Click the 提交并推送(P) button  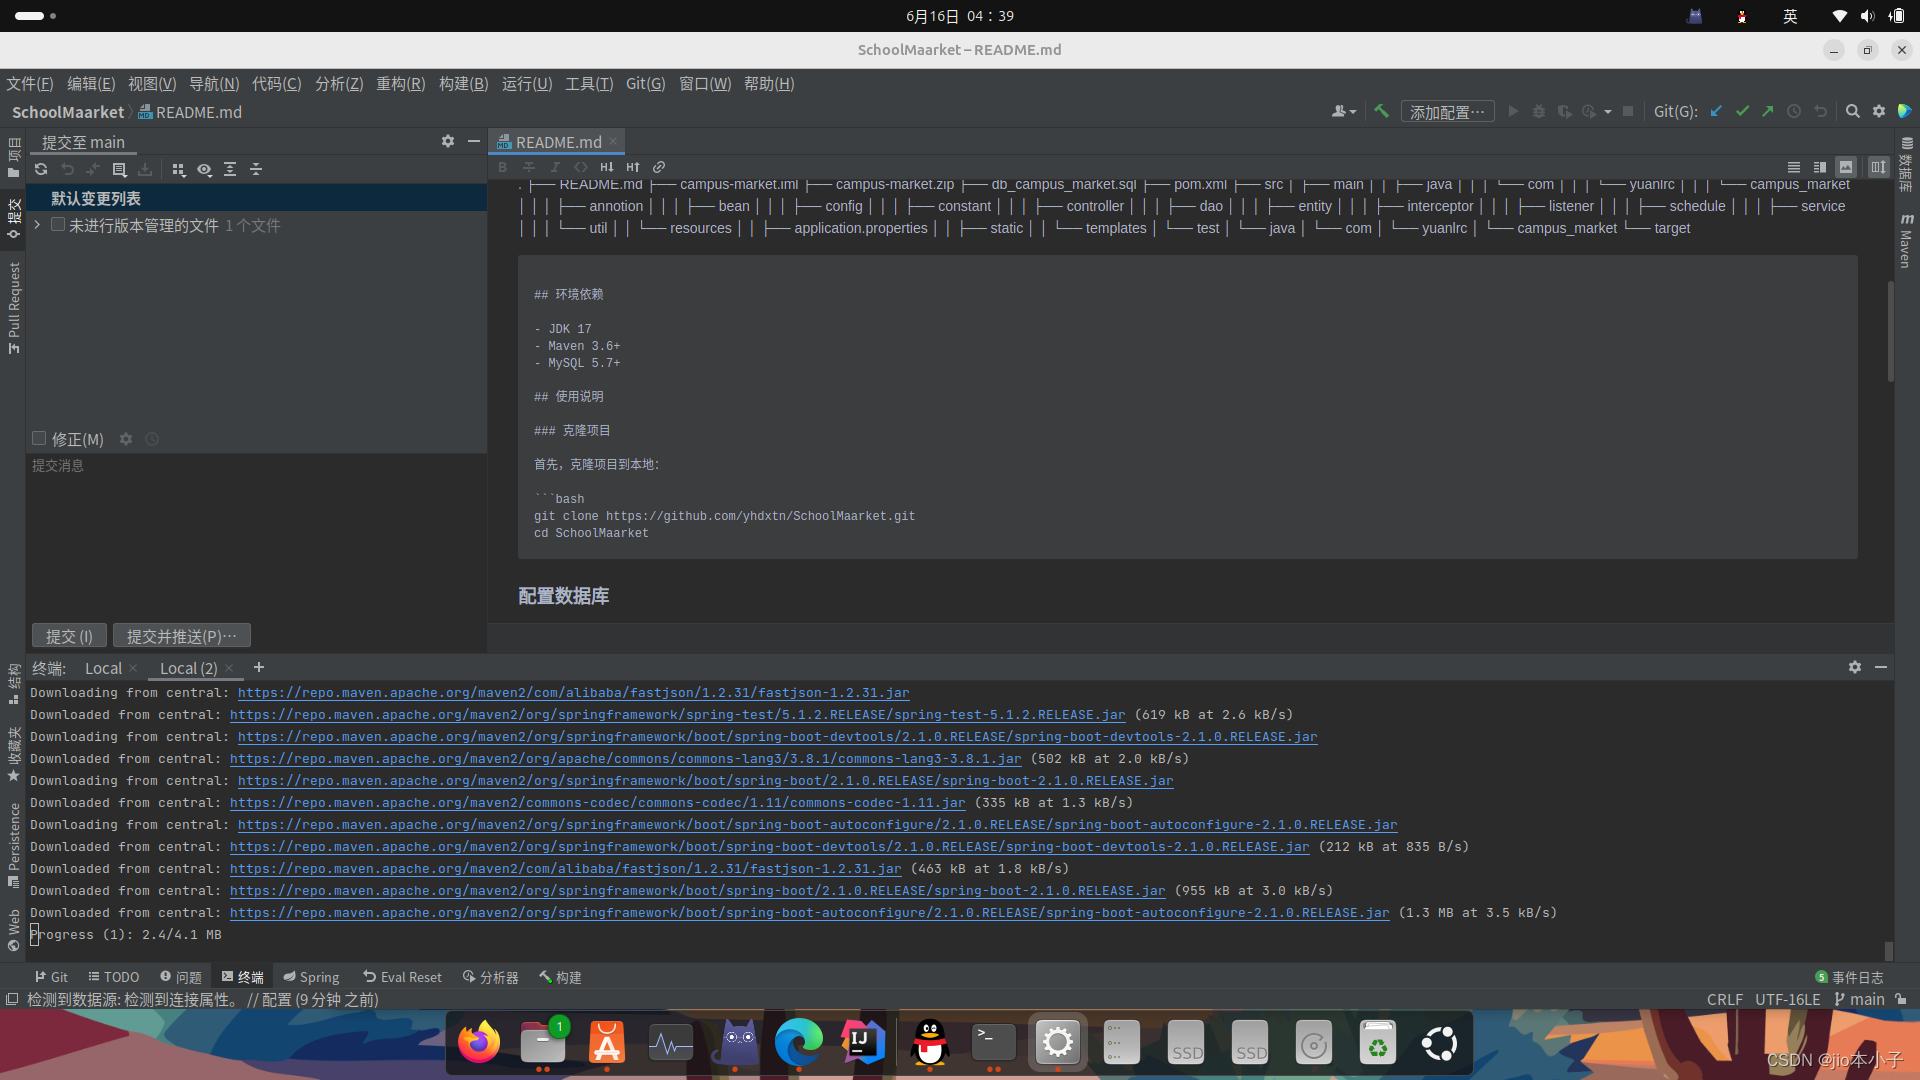coord(181,636)
